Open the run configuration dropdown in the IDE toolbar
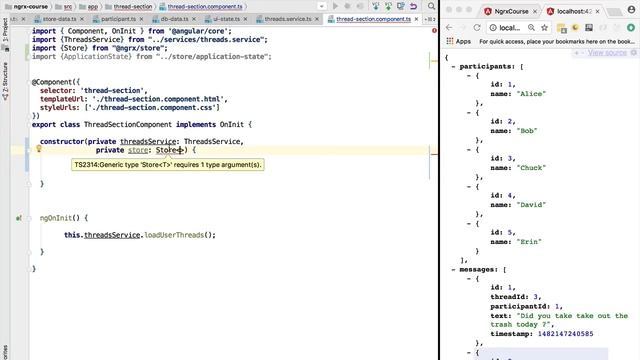 (x=322, y=6)
